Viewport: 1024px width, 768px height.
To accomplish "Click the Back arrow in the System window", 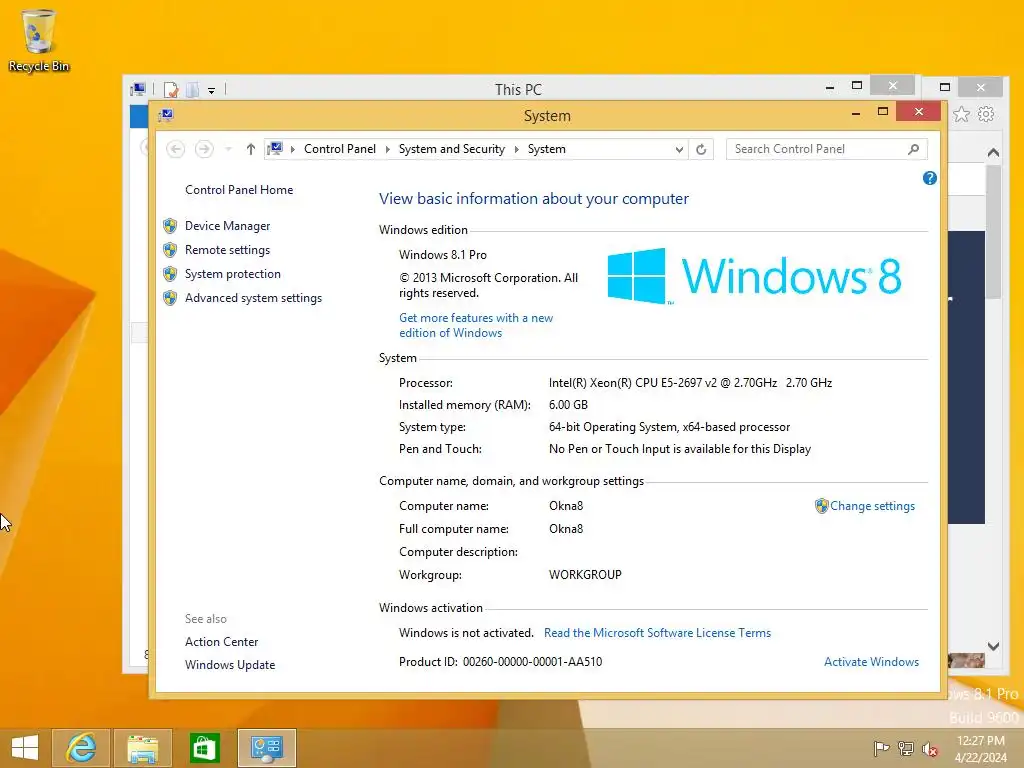I will (x=175, y=150).
